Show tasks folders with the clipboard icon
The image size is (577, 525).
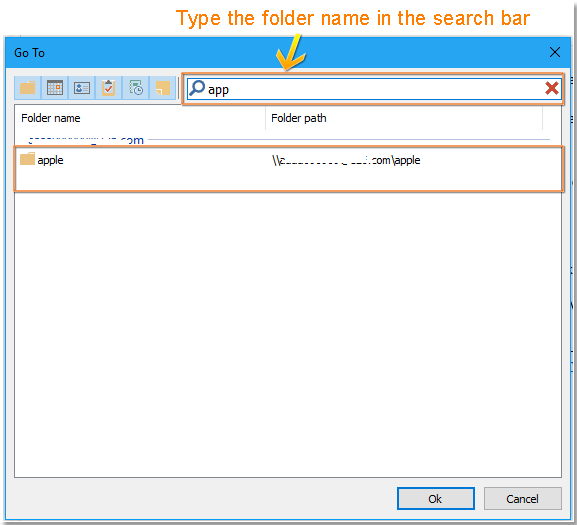pos(109,88)
